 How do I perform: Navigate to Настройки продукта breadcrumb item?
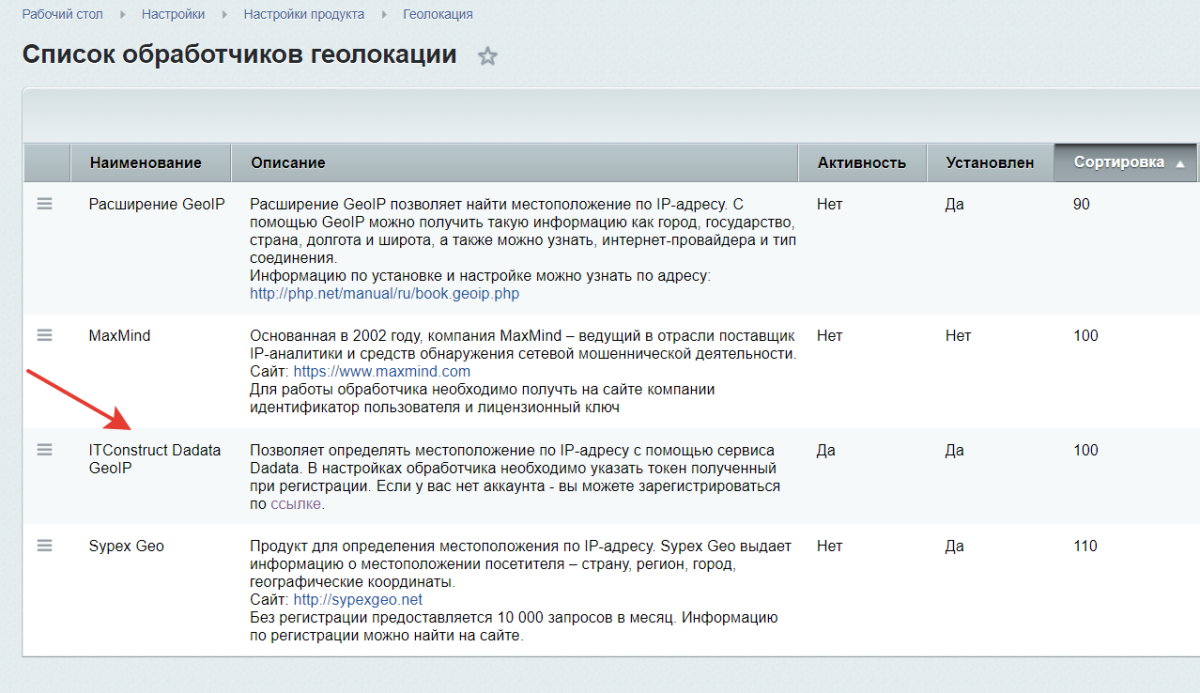click(306, 14)
